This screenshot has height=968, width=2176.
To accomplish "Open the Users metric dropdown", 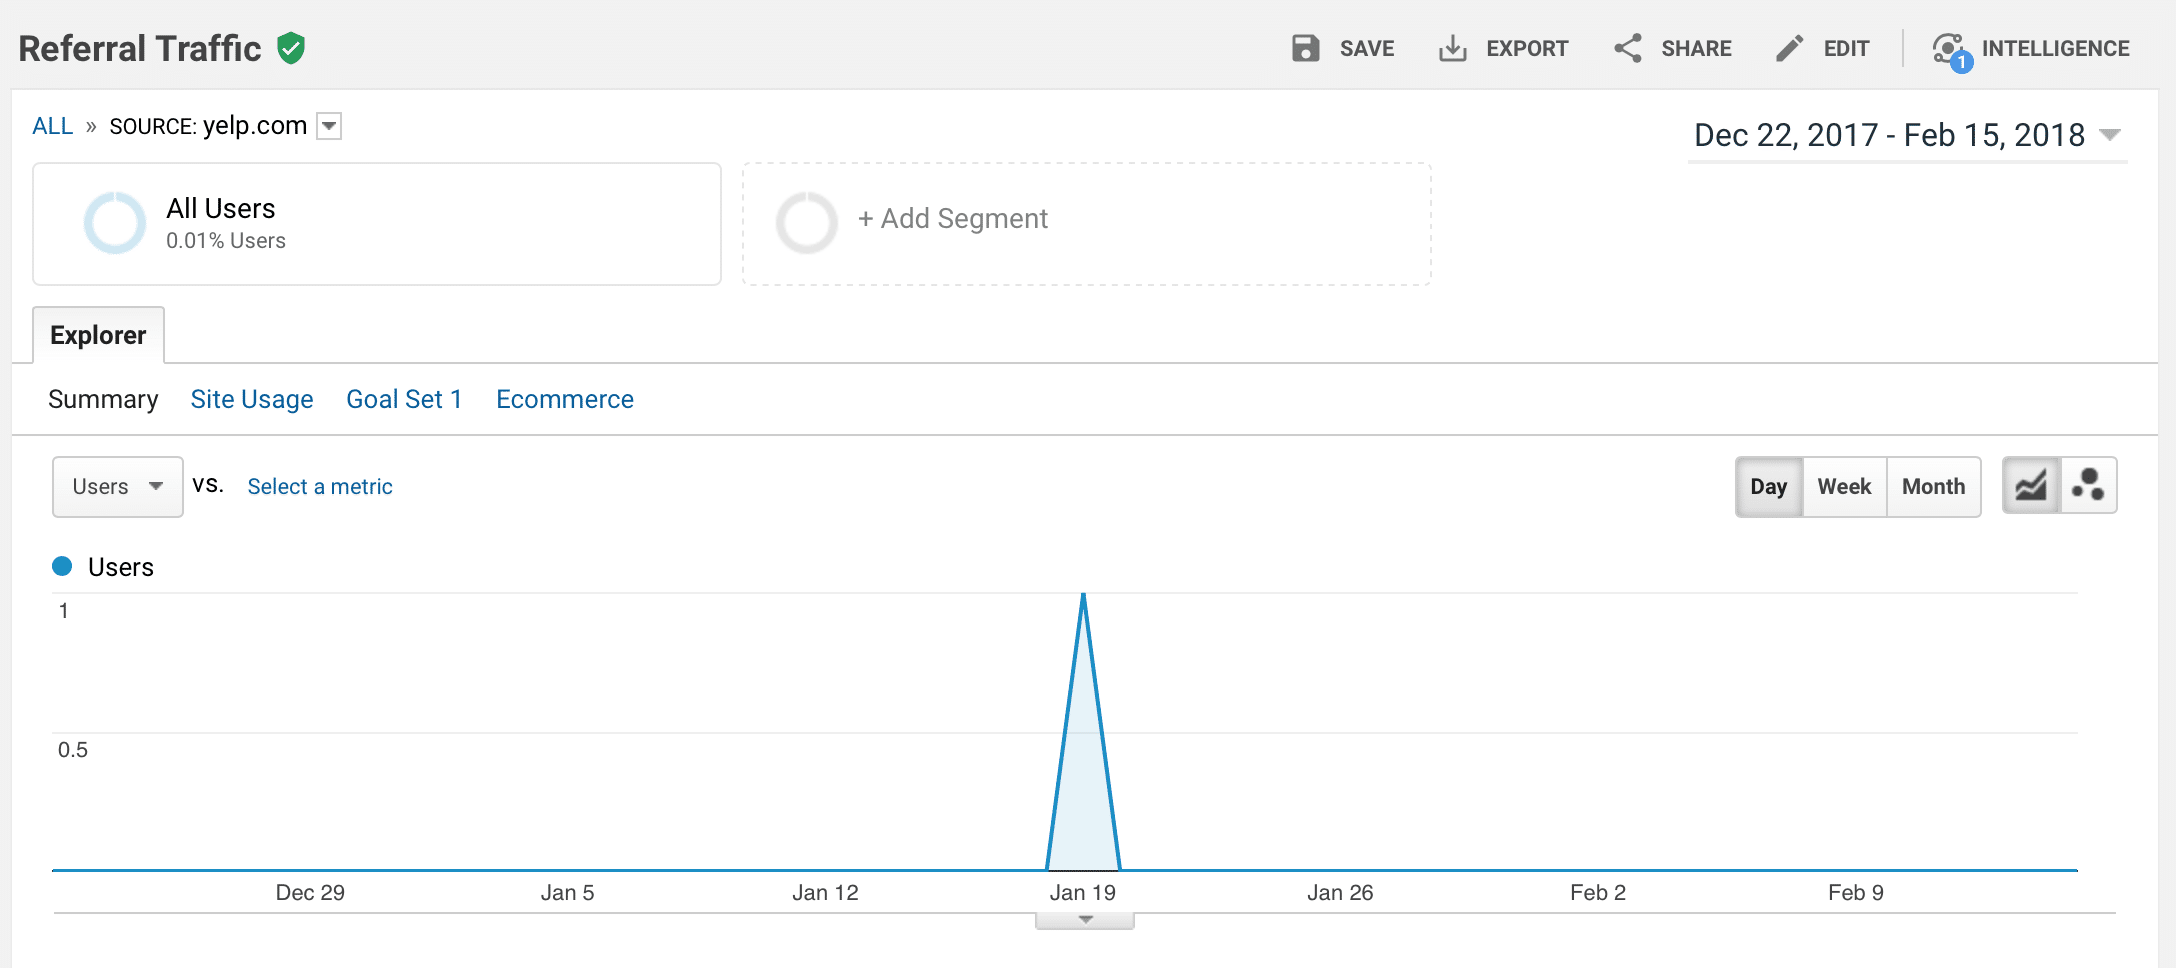I will 118,487.
